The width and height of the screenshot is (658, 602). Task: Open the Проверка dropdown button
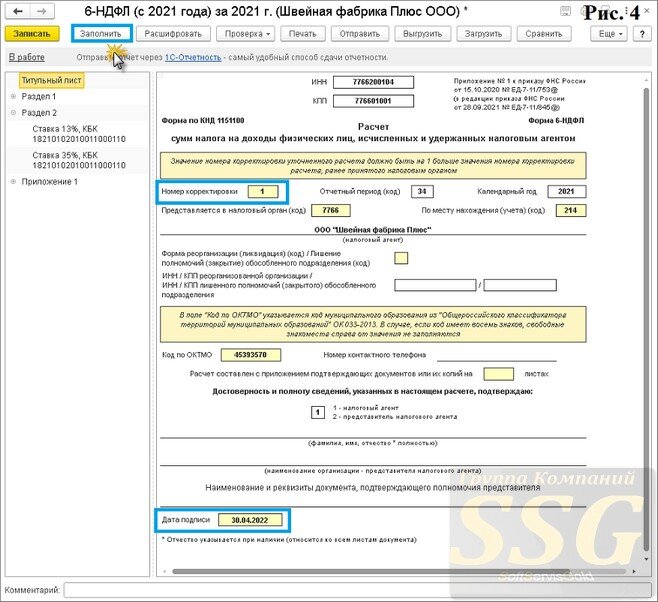tap(245, 34)
